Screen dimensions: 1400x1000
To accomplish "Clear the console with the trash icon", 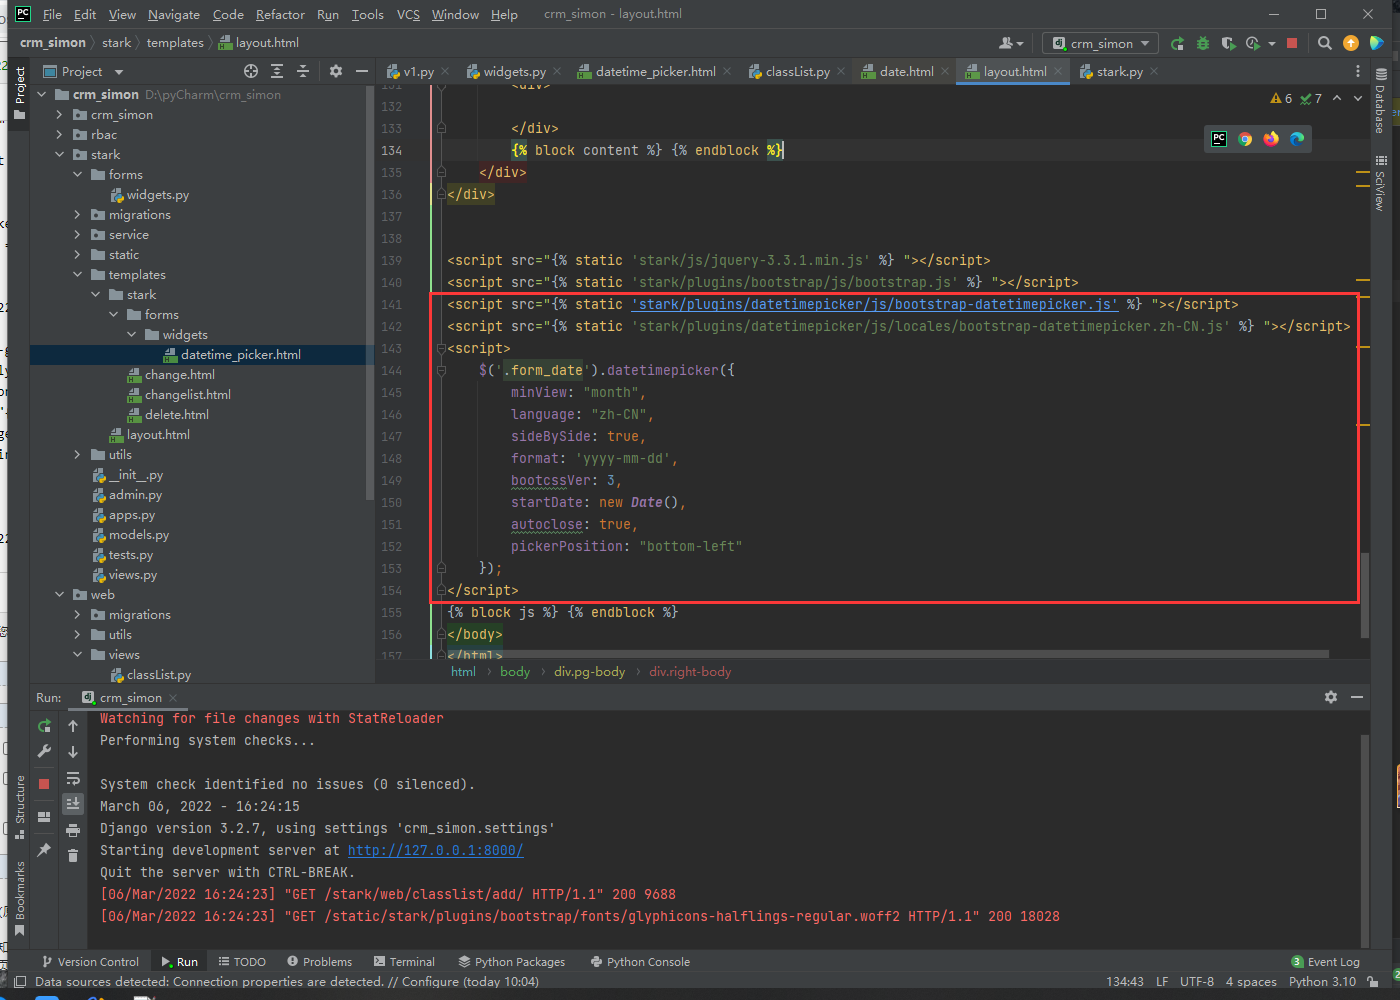I will pyautogui.click(x=73, y=855).
